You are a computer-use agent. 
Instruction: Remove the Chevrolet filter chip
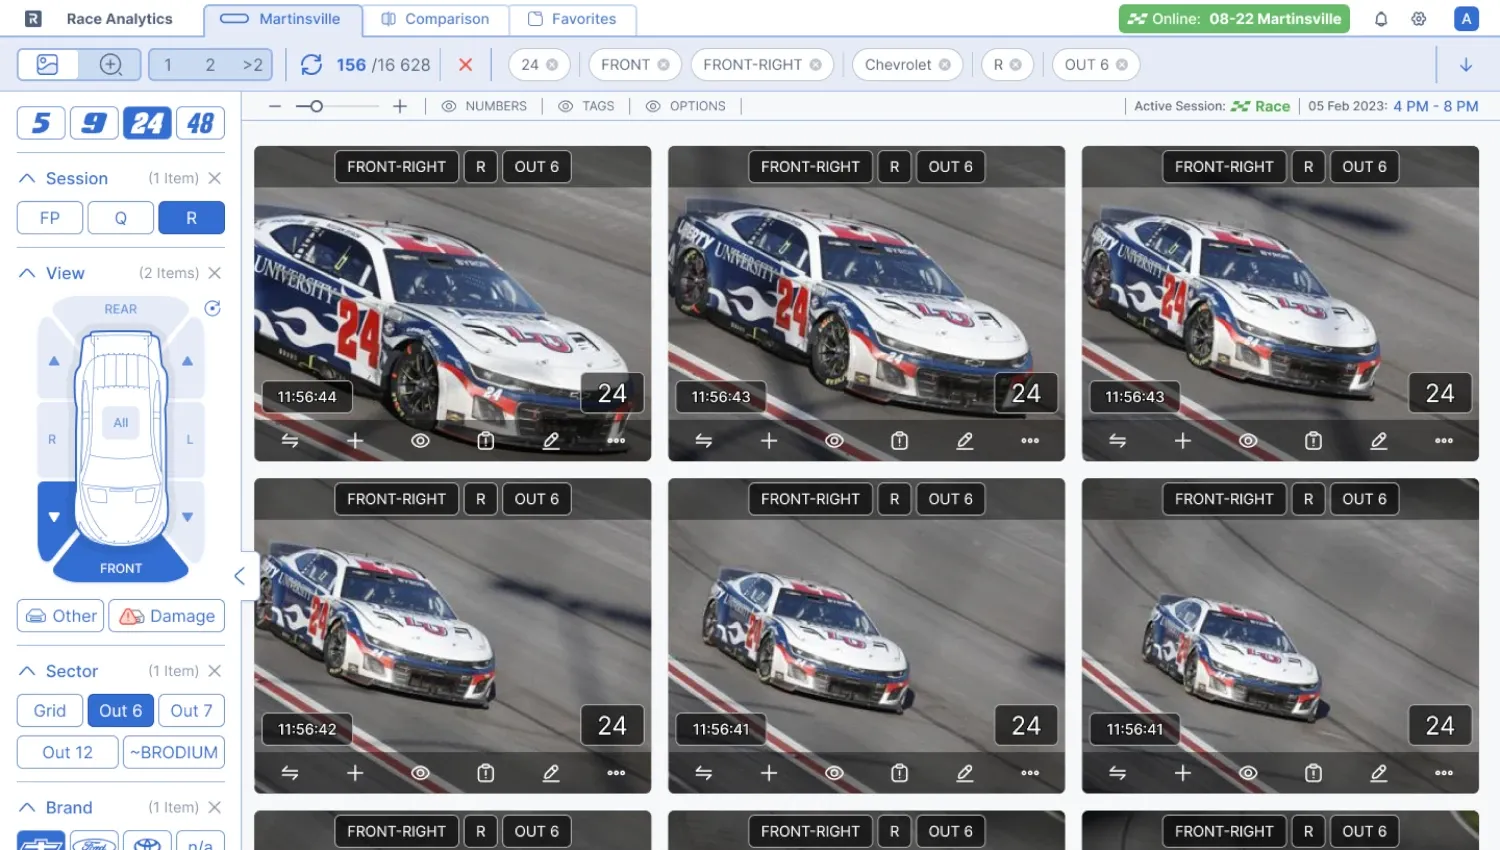[944, 65]
